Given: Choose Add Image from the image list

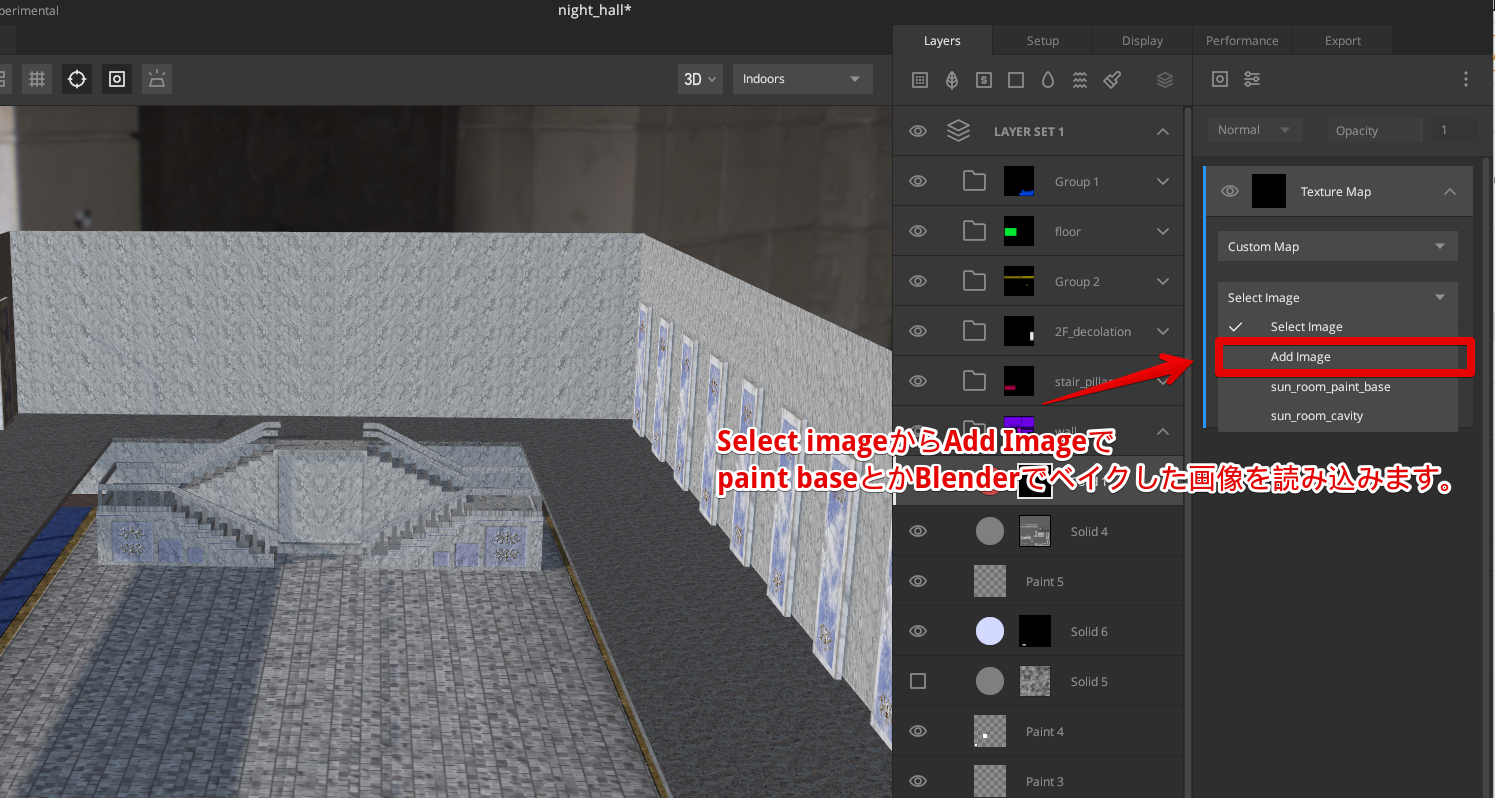Looking at the screenshot, I should click(x=1300, y=356).
